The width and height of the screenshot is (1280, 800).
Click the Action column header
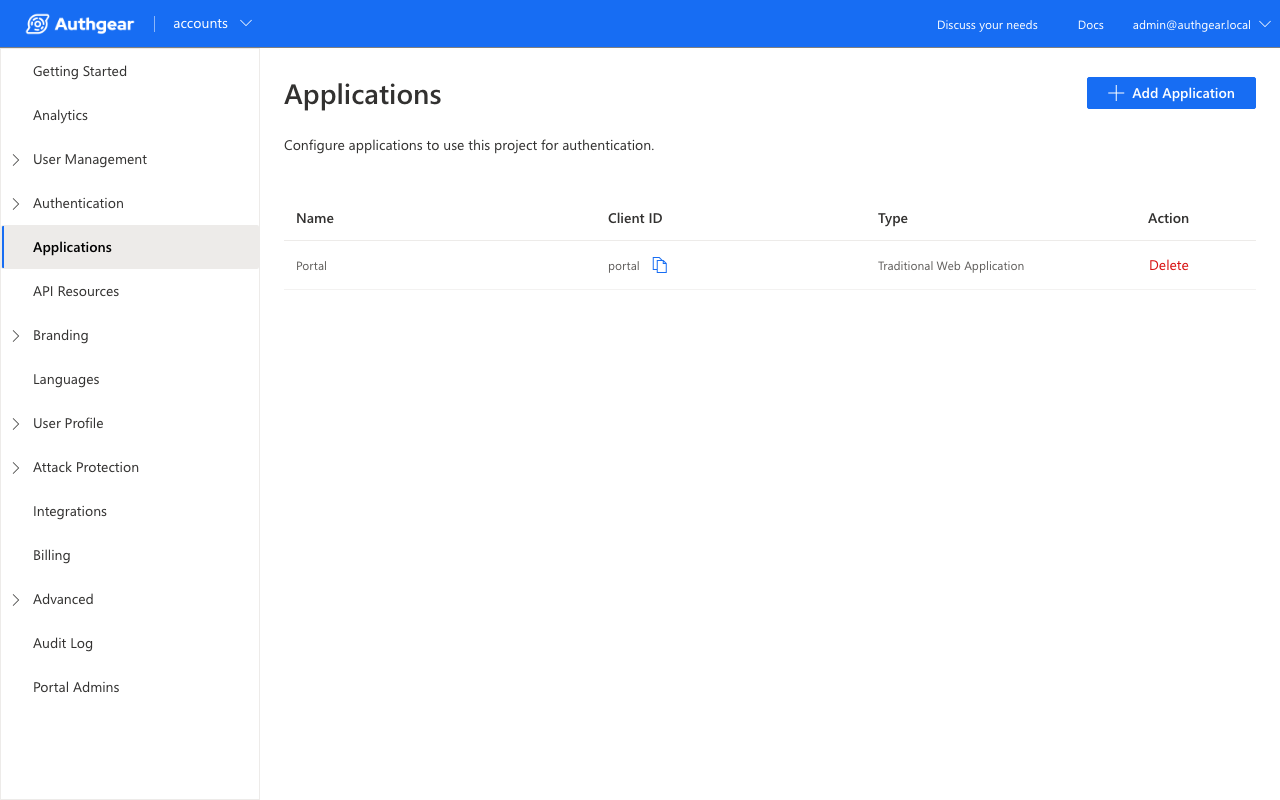[x=1168, y=218]
